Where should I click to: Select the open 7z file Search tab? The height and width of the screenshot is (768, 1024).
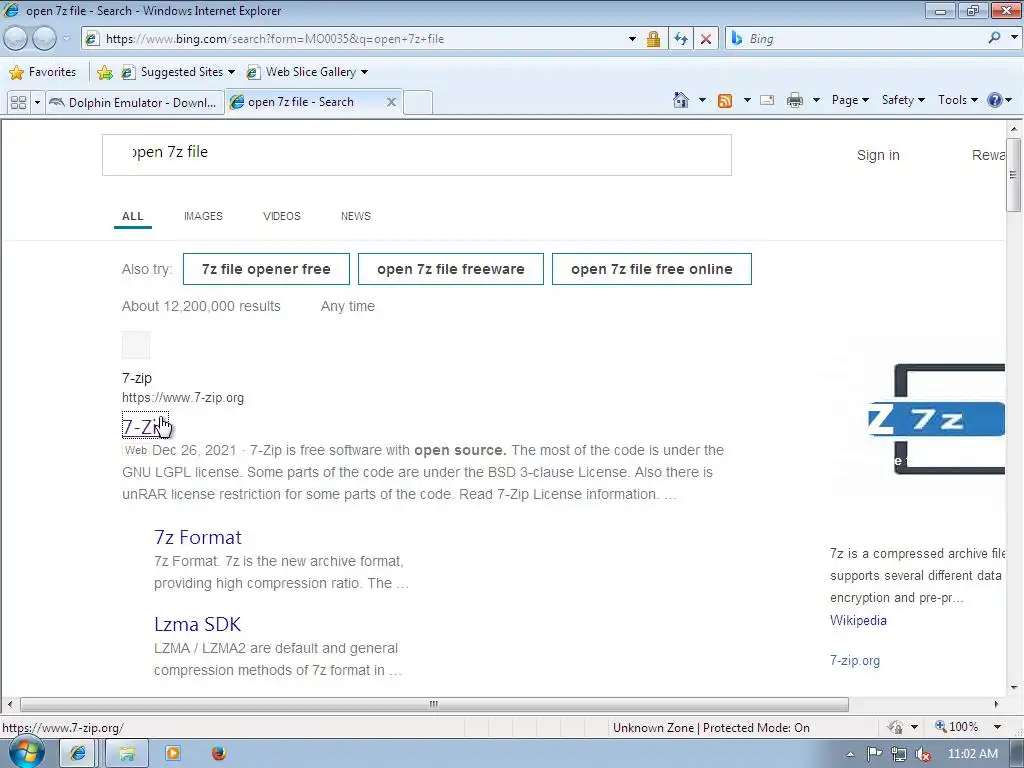pyautogui.click(x=300, y=102)
